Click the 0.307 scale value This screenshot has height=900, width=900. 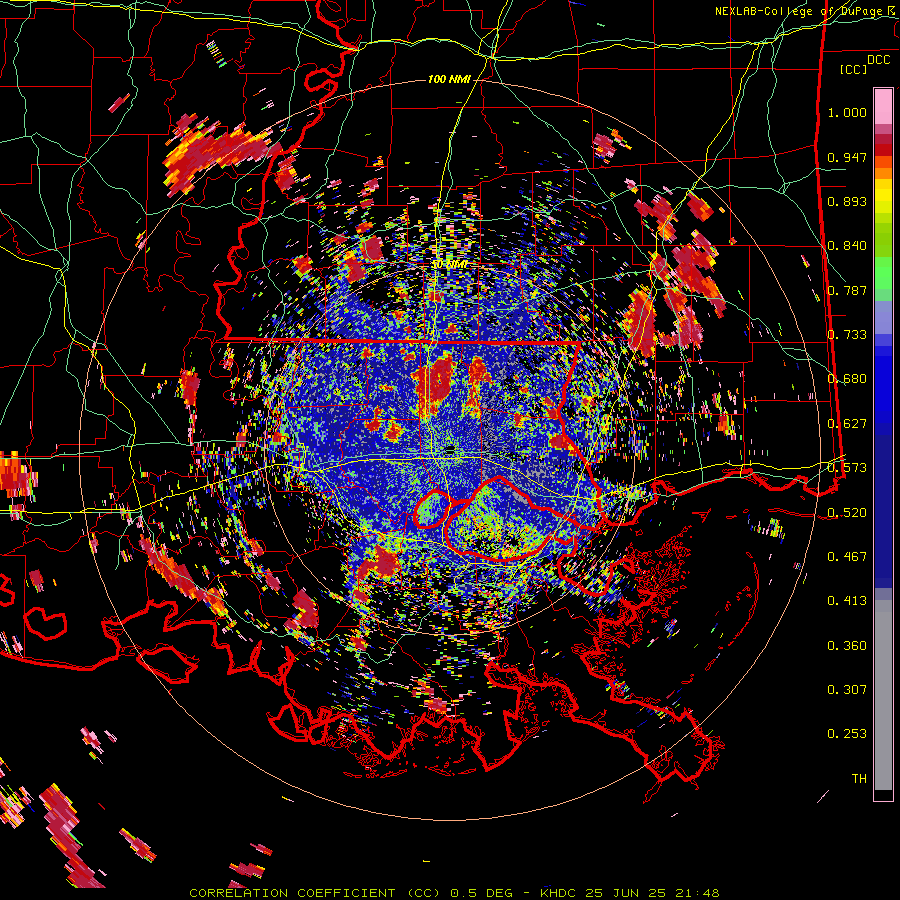(847, 690)
